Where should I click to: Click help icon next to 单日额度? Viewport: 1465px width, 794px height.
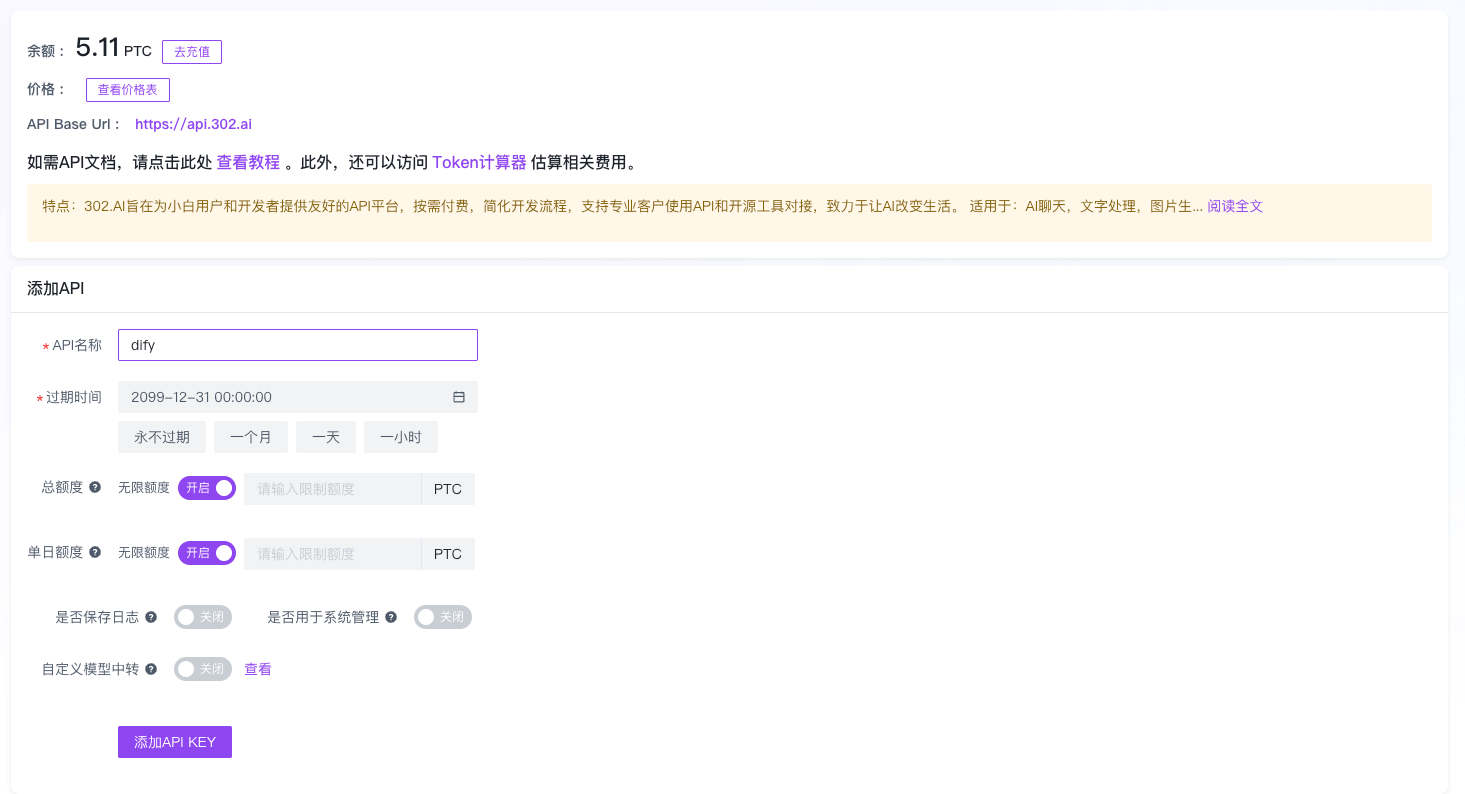(x=95, y=552)
